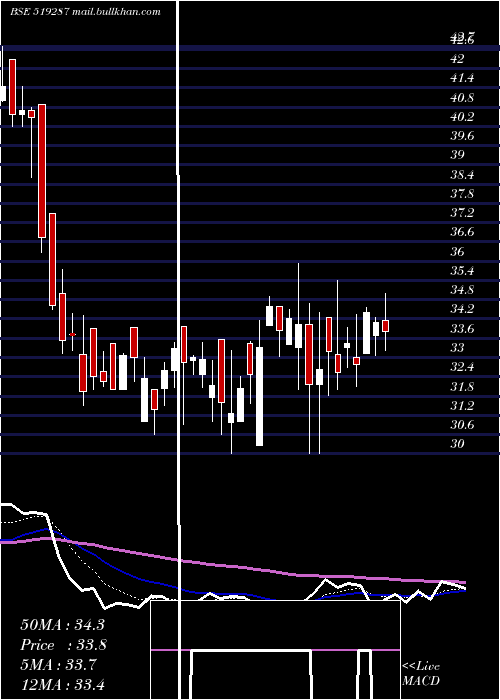500x700 pixels.
Task: Click the 34.8 price axis label
Action: point(462,290)
